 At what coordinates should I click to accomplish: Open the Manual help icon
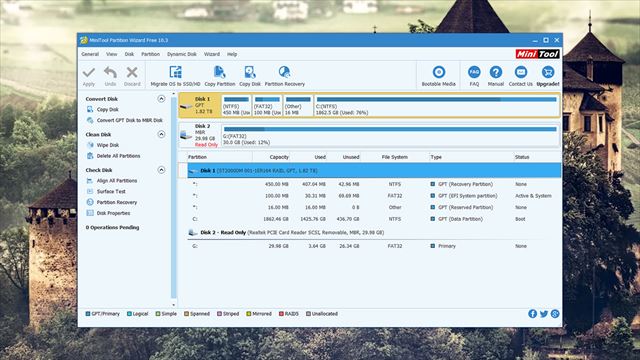coord(496,72)
